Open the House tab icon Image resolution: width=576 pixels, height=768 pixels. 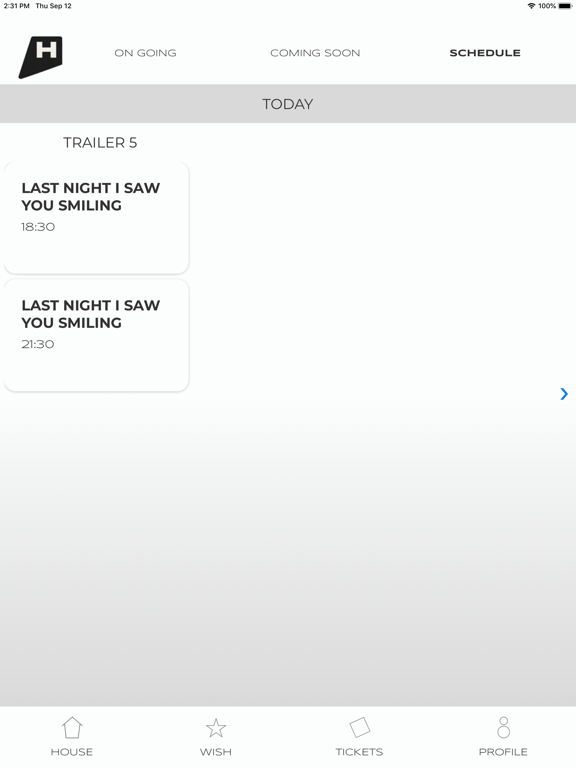pyautogui.click(x=72, y=727)
